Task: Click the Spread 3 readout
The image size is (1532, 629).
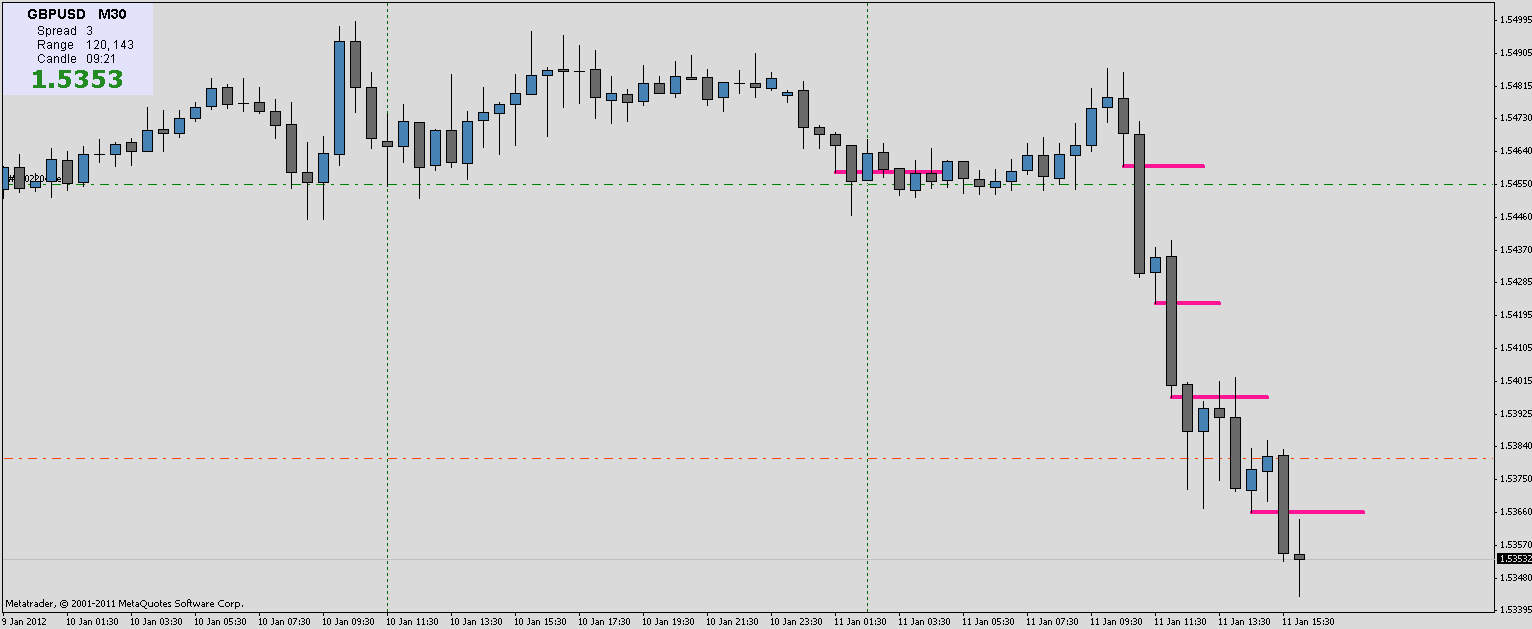Action: point(64,31)
